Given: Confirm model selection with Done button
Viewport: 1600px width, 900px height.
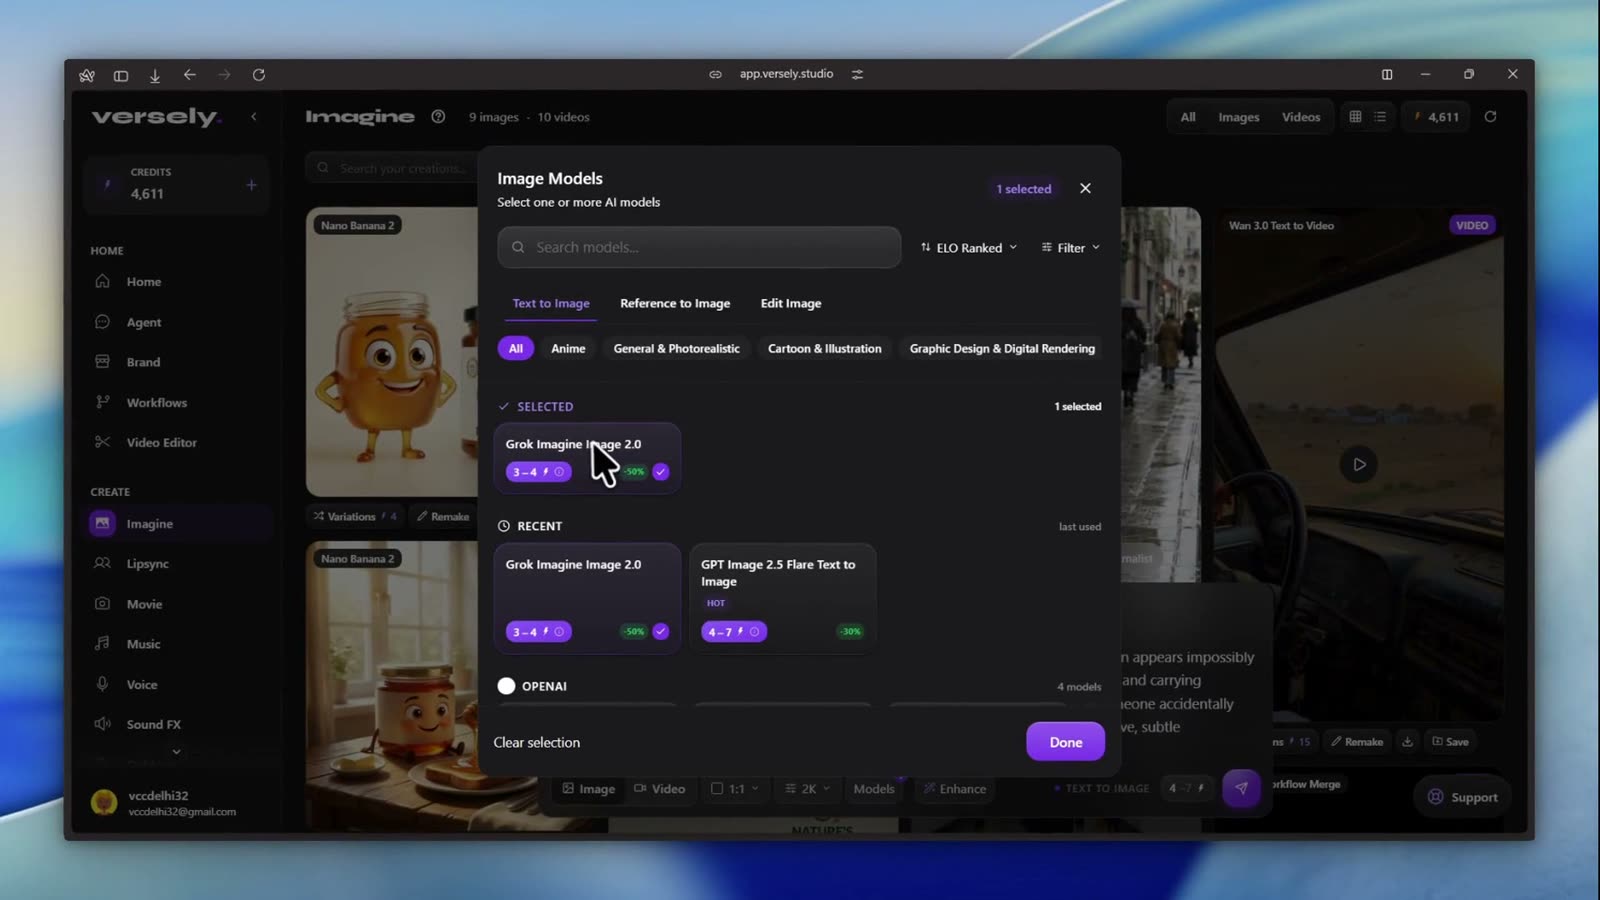Looking at the screenshot, I should 1066,742.
